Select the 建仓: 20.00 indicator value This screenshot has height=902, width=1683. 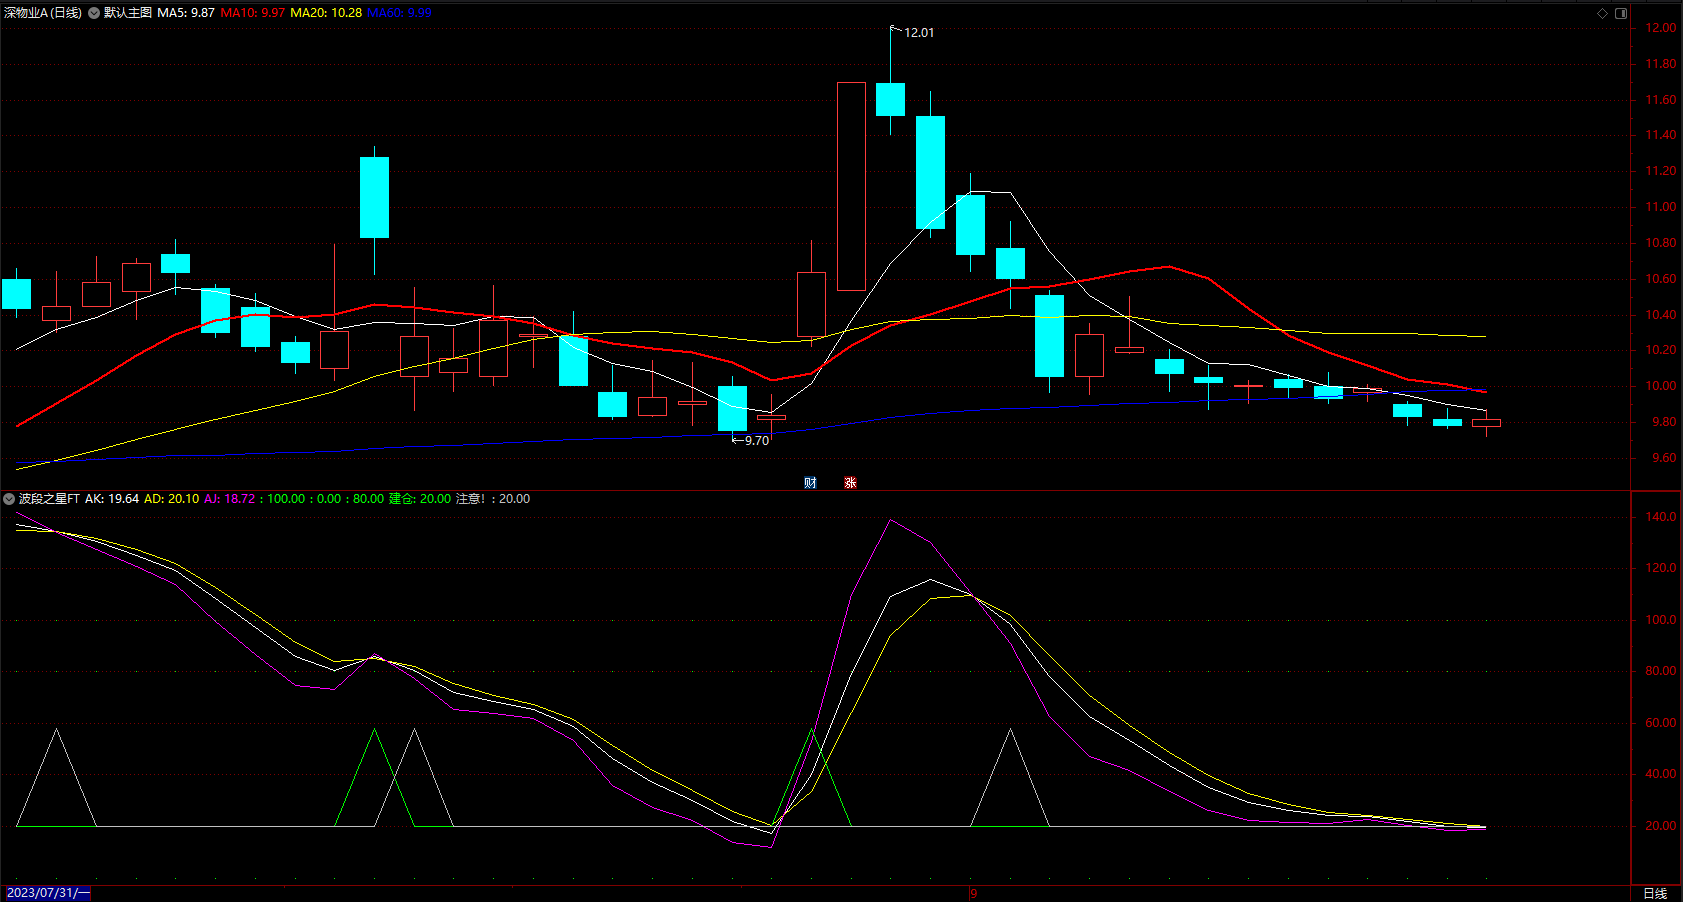pyautogui.click(x=420, y=499)
